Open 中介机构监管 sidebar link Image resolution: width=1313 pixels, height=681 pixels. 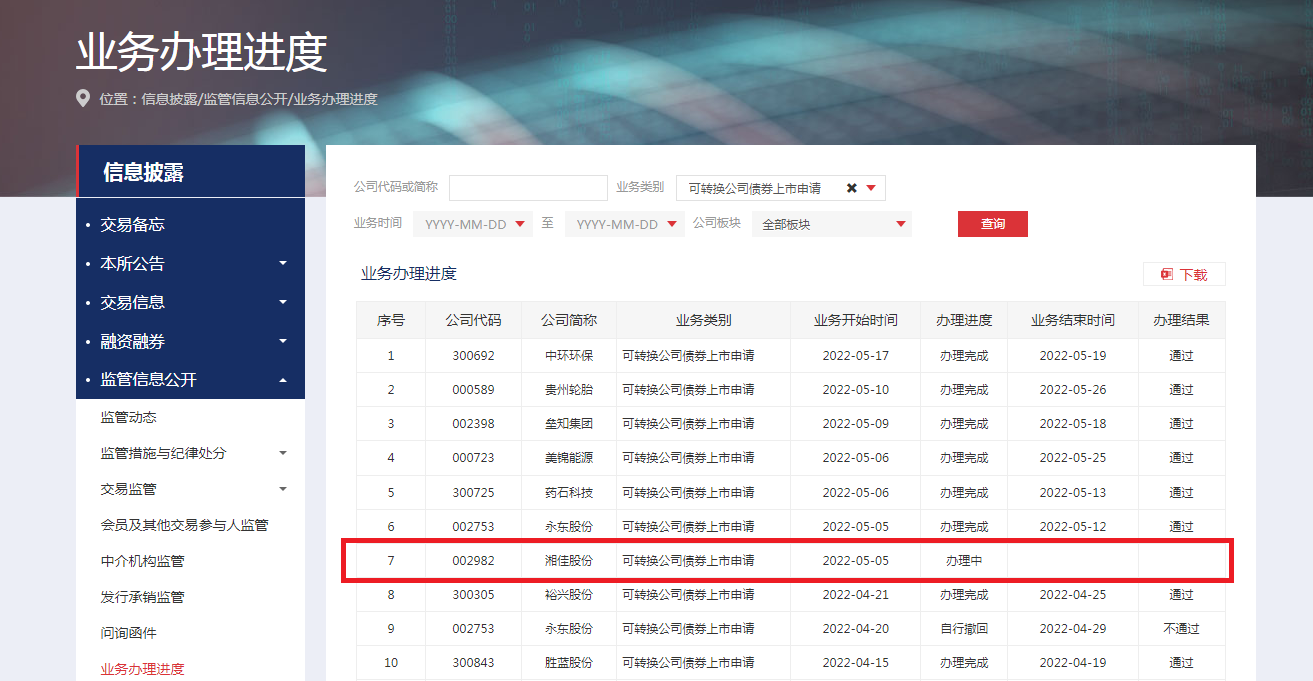(x=143, y=561)
